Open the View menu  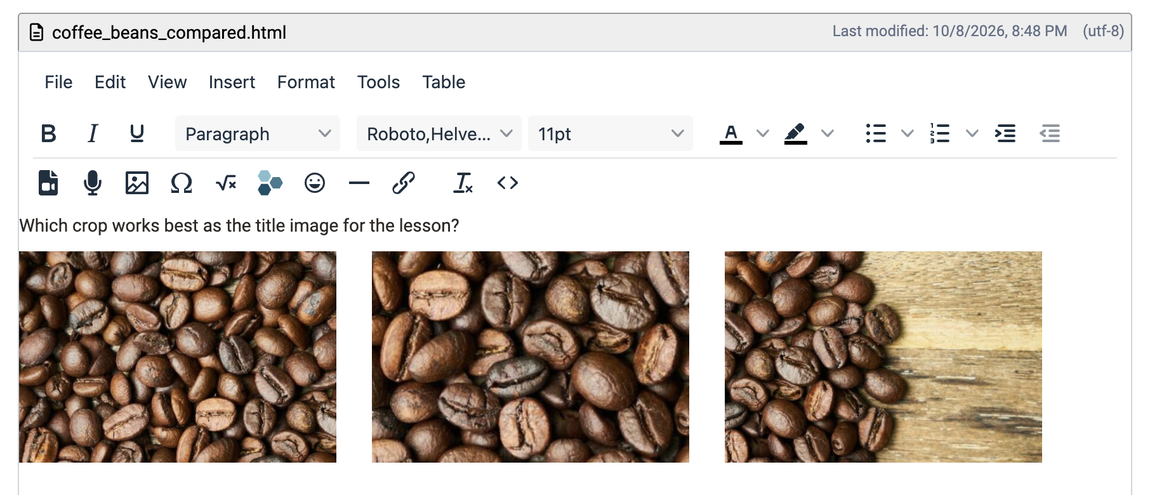pyautogui.click(x=167, y=82)
